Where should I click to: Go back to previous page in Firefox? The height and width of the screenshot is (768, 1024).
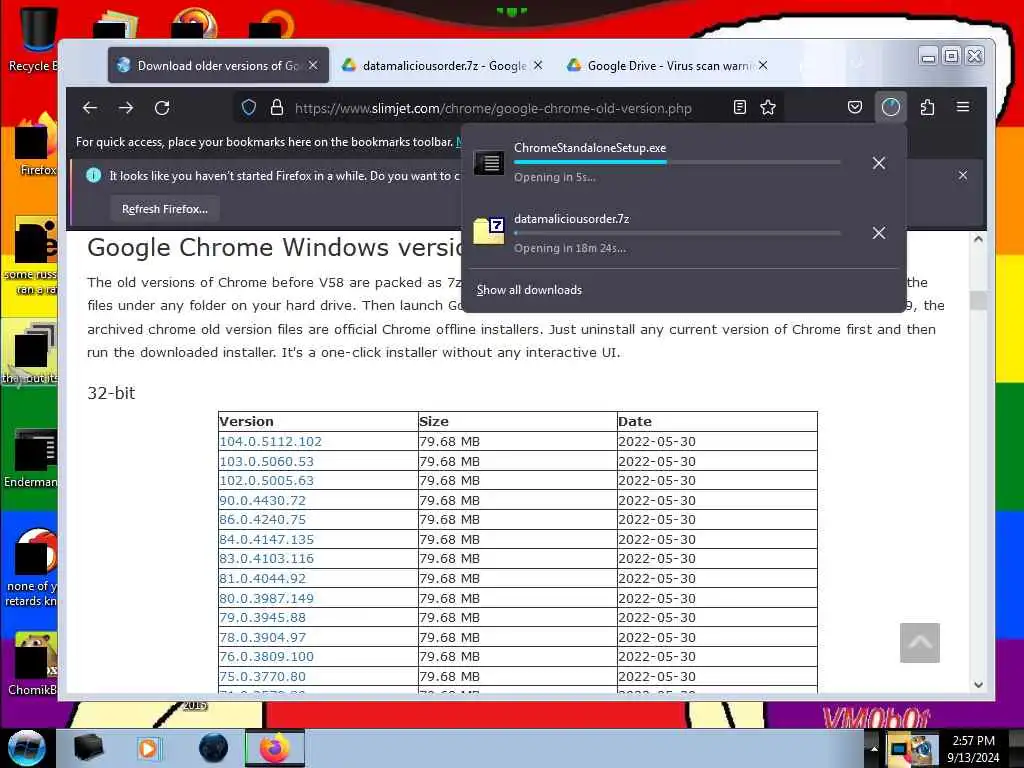click(x=90, y=108)
